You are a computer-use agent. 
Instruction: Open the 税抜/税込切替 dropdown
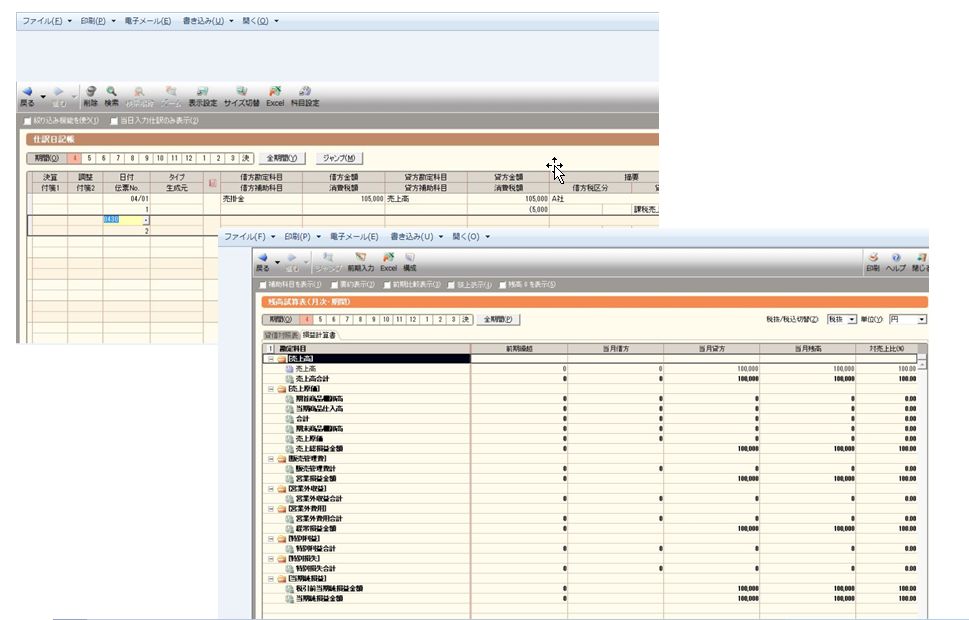851,319
